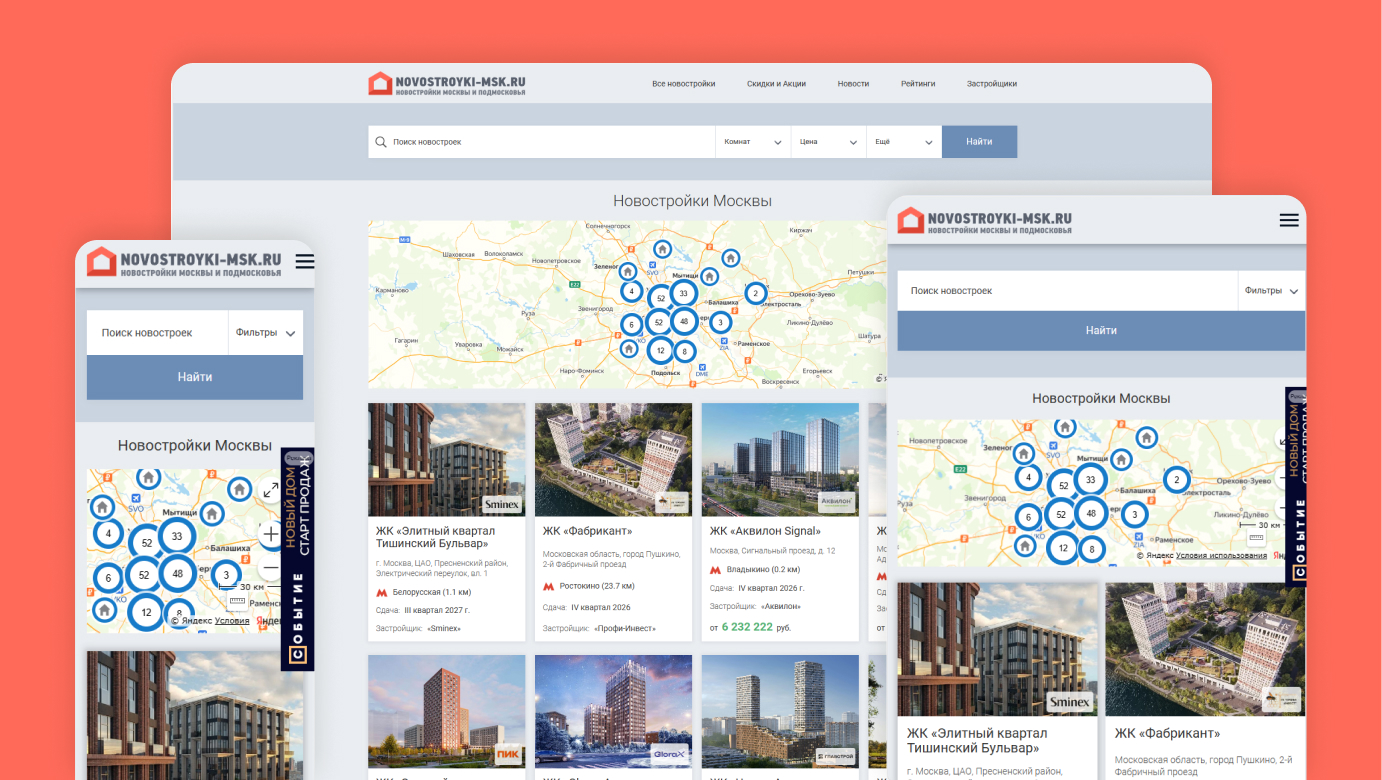Open the Условия link on the phone map
The width and height of the screenshot is (1382, 780).
(x=232, y=621)
